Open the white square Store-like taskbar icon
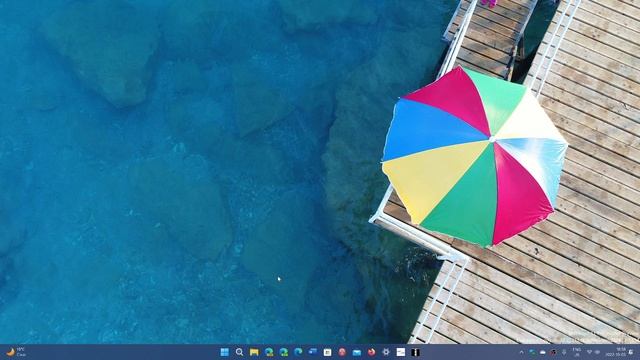 327,352
